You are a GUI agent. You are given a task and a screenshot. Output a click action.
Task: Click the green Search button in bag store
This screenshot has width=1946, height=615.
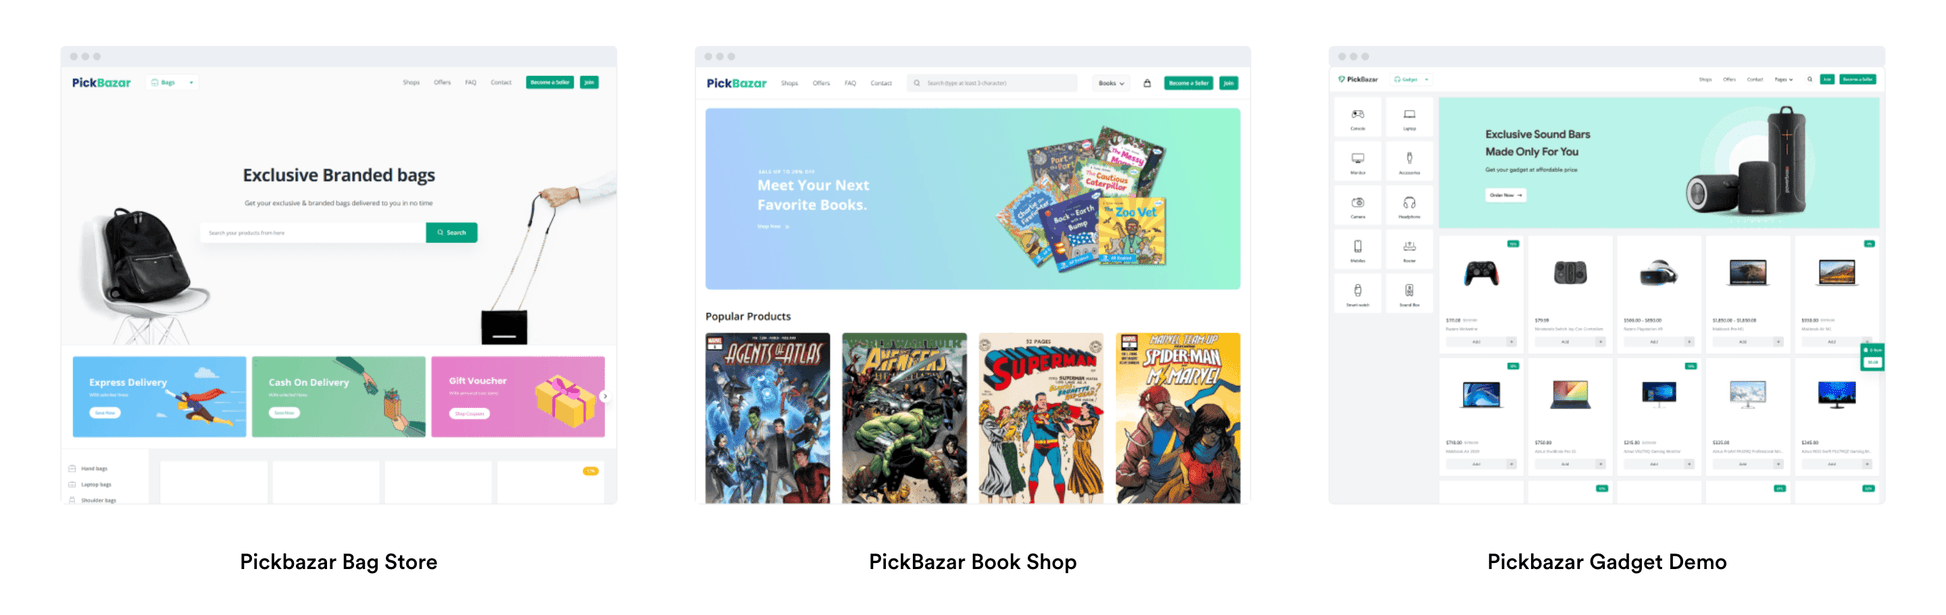pos(451,232)
